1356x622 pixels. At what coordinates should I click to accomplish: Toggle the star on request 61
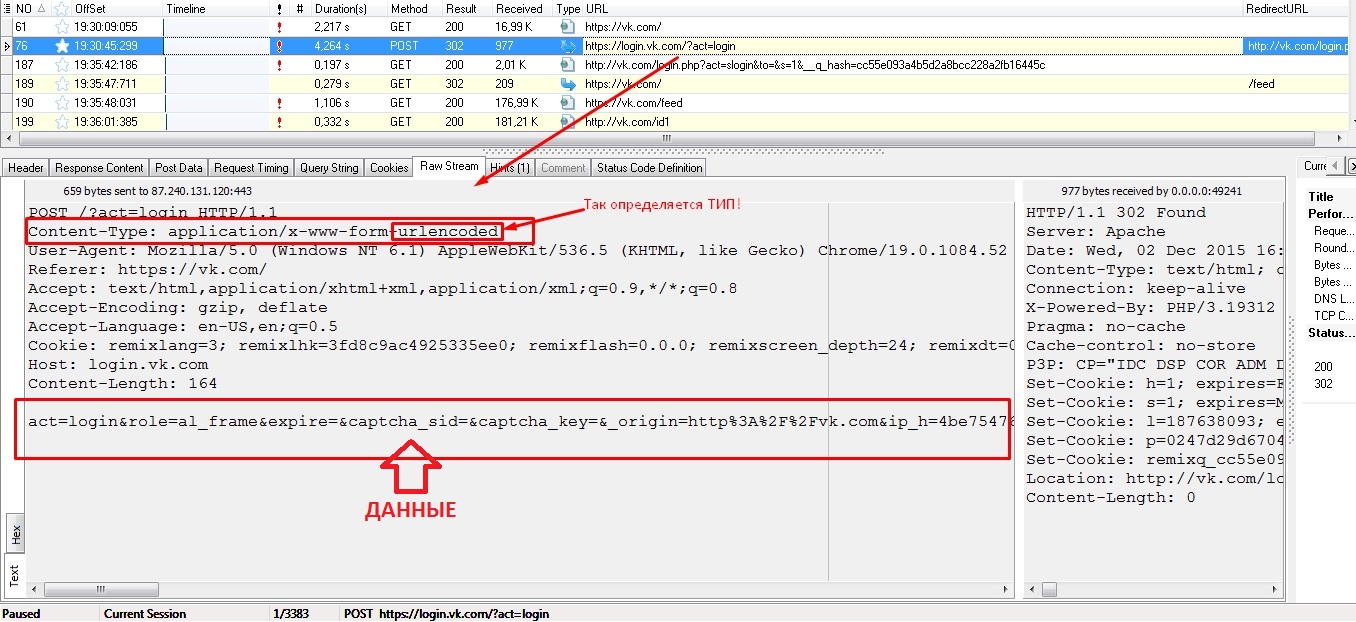click(61, 27)
